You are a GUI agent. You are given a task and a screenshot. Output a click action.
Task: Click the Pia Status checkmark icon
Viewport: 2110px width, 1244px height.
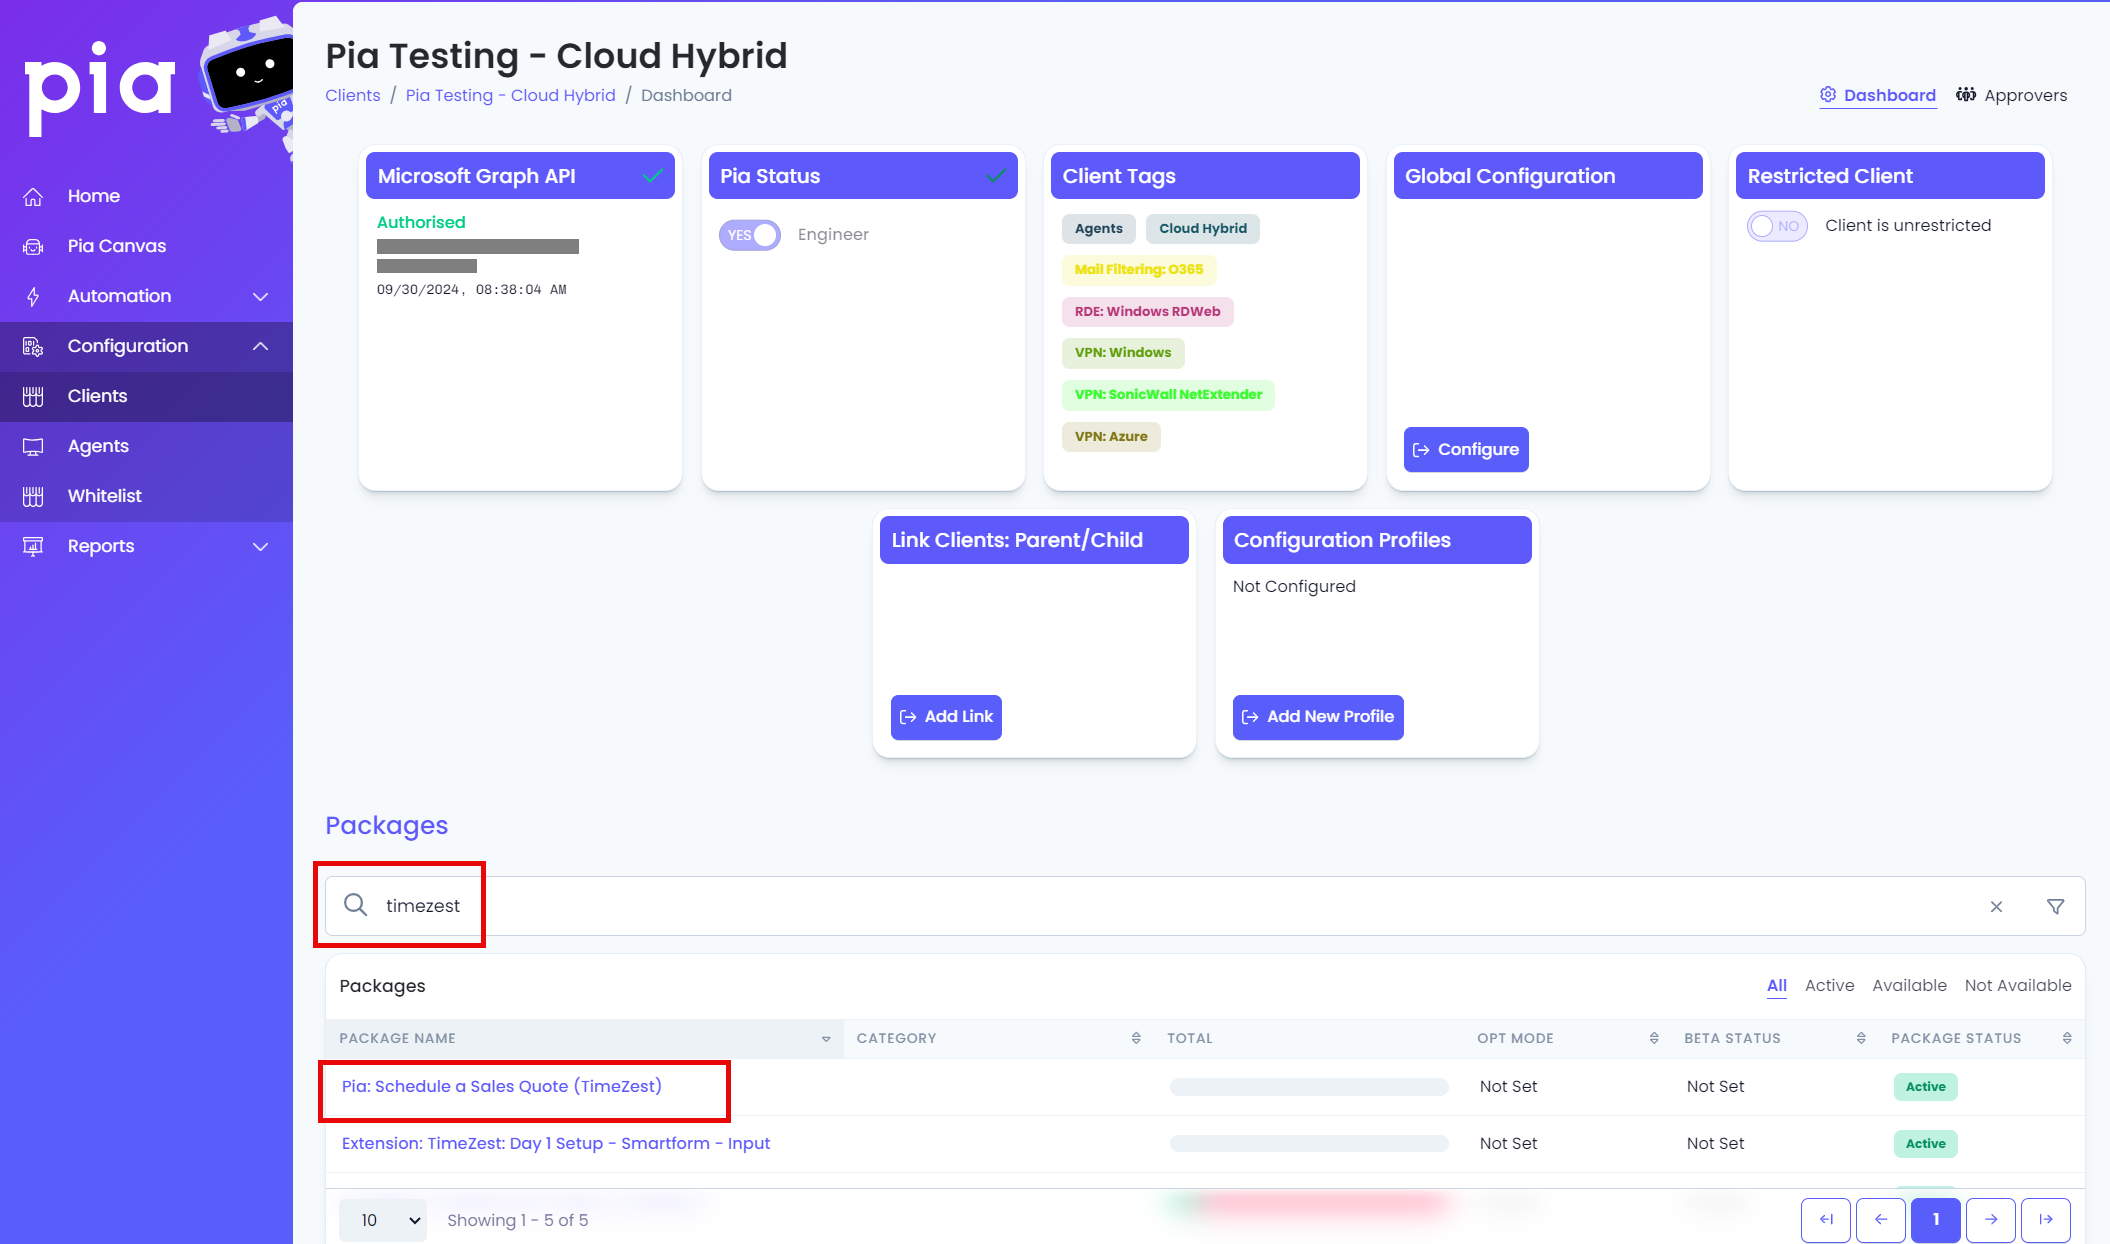[996, 176]
